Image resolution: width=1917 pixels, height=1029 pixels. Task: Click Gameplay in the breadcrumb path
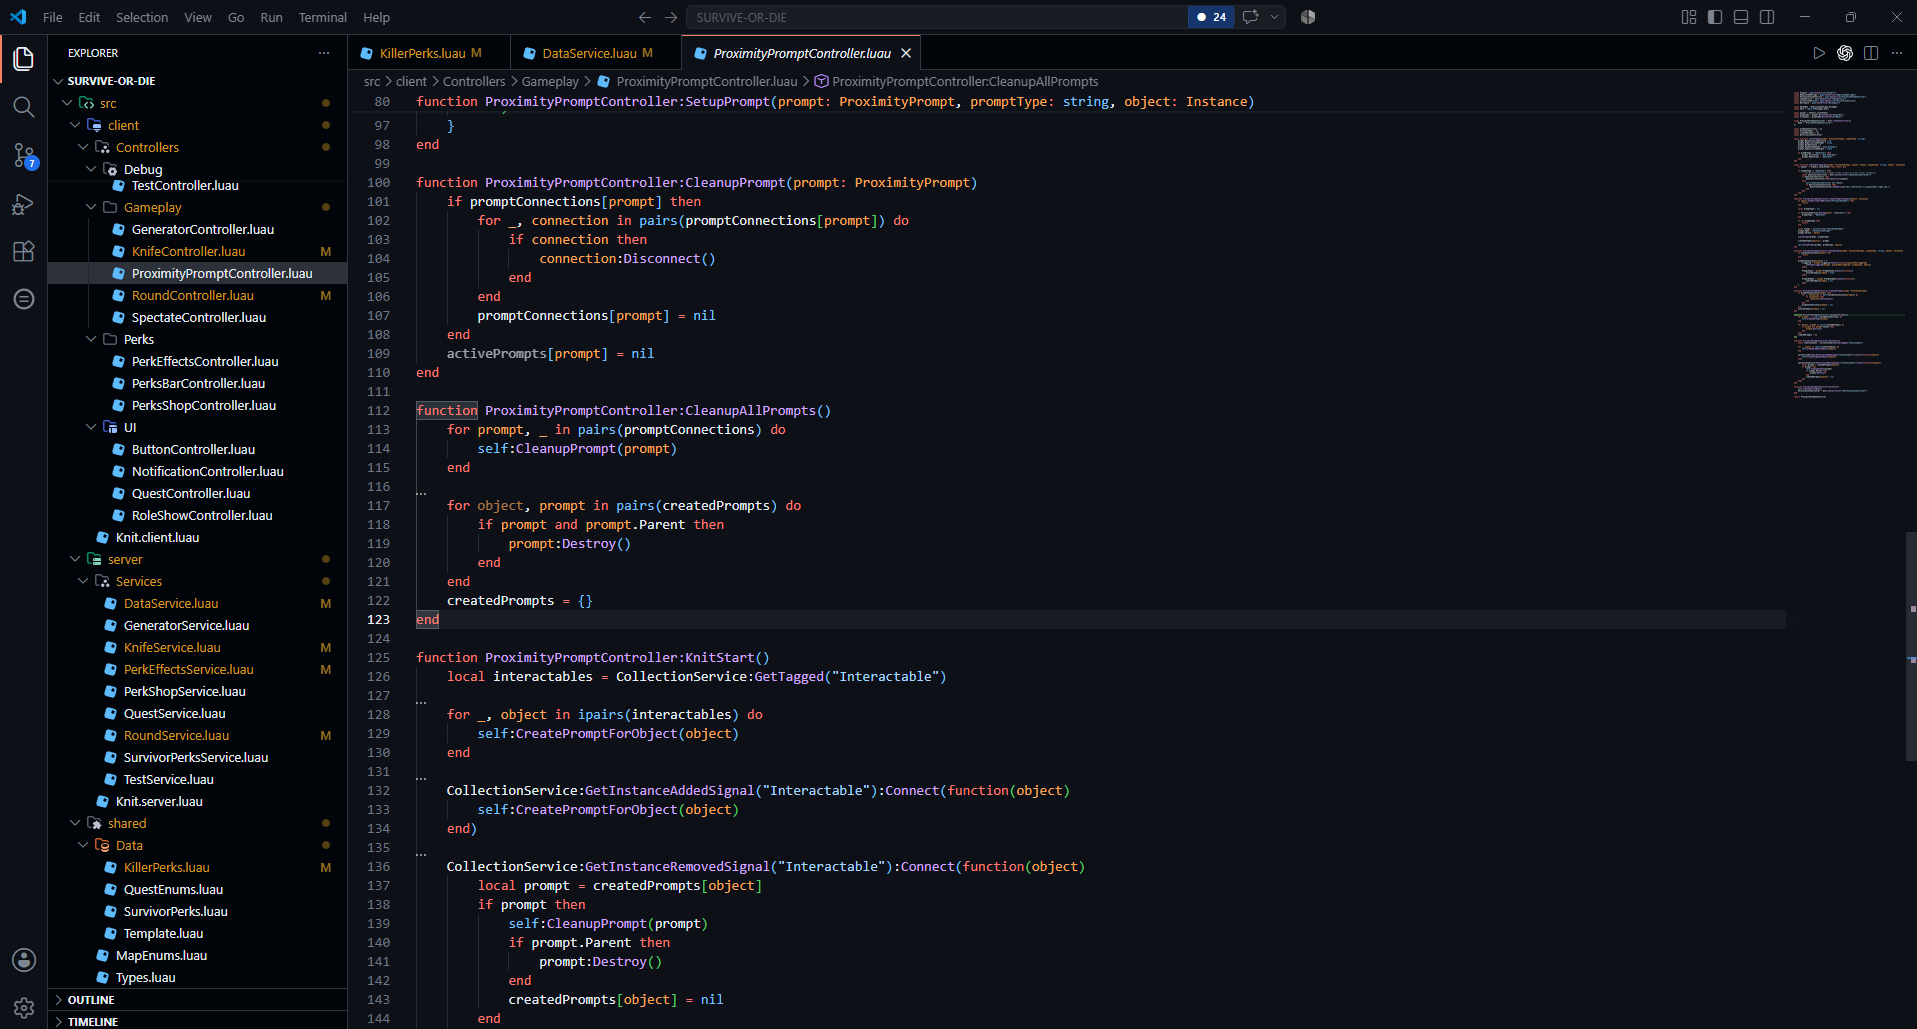coord(550,81)
